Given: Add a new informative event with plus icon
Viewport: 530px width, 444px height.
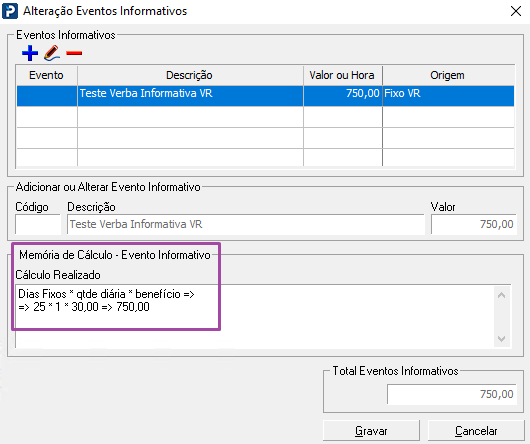Looking at the screenshot, I should 30,53.
